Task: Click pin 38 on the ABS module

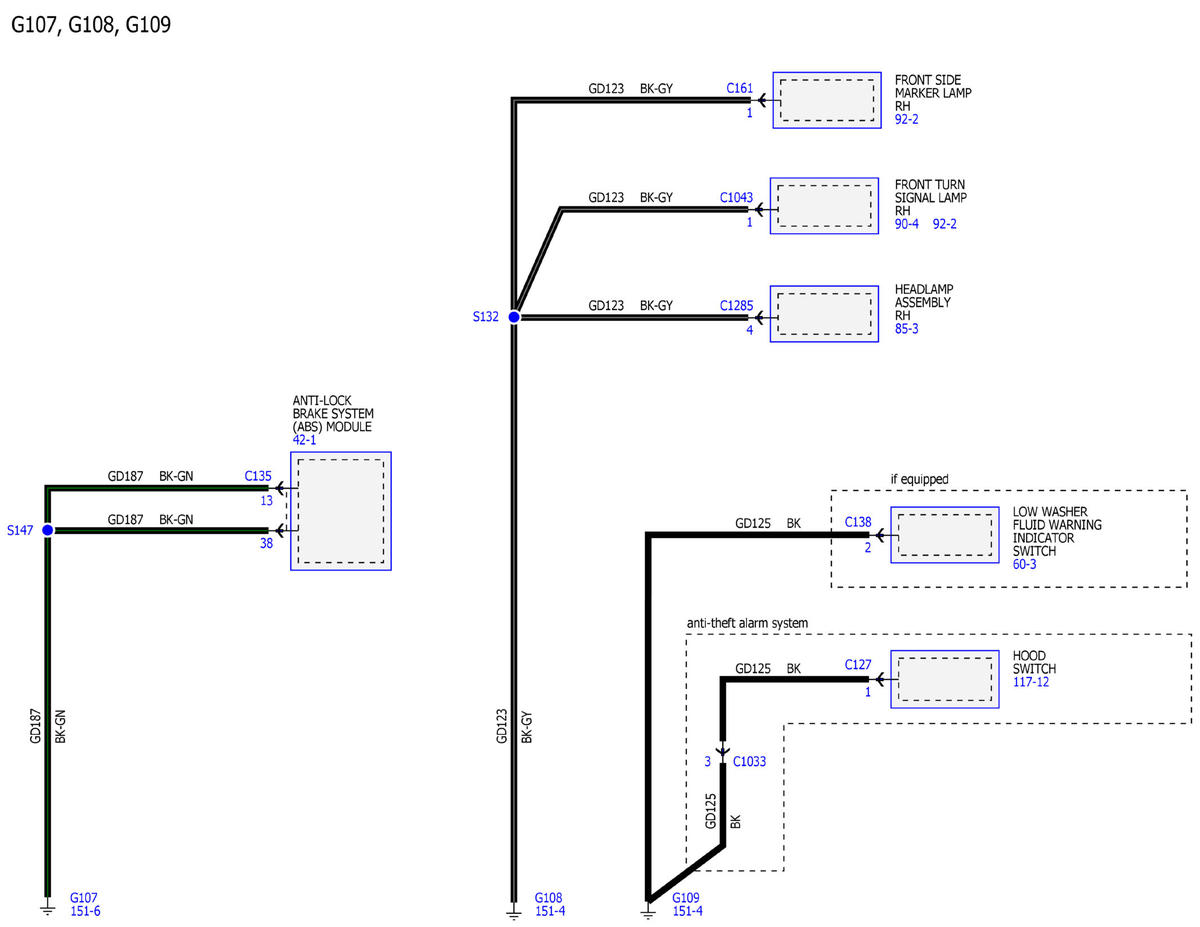Action: pos(266,544)
